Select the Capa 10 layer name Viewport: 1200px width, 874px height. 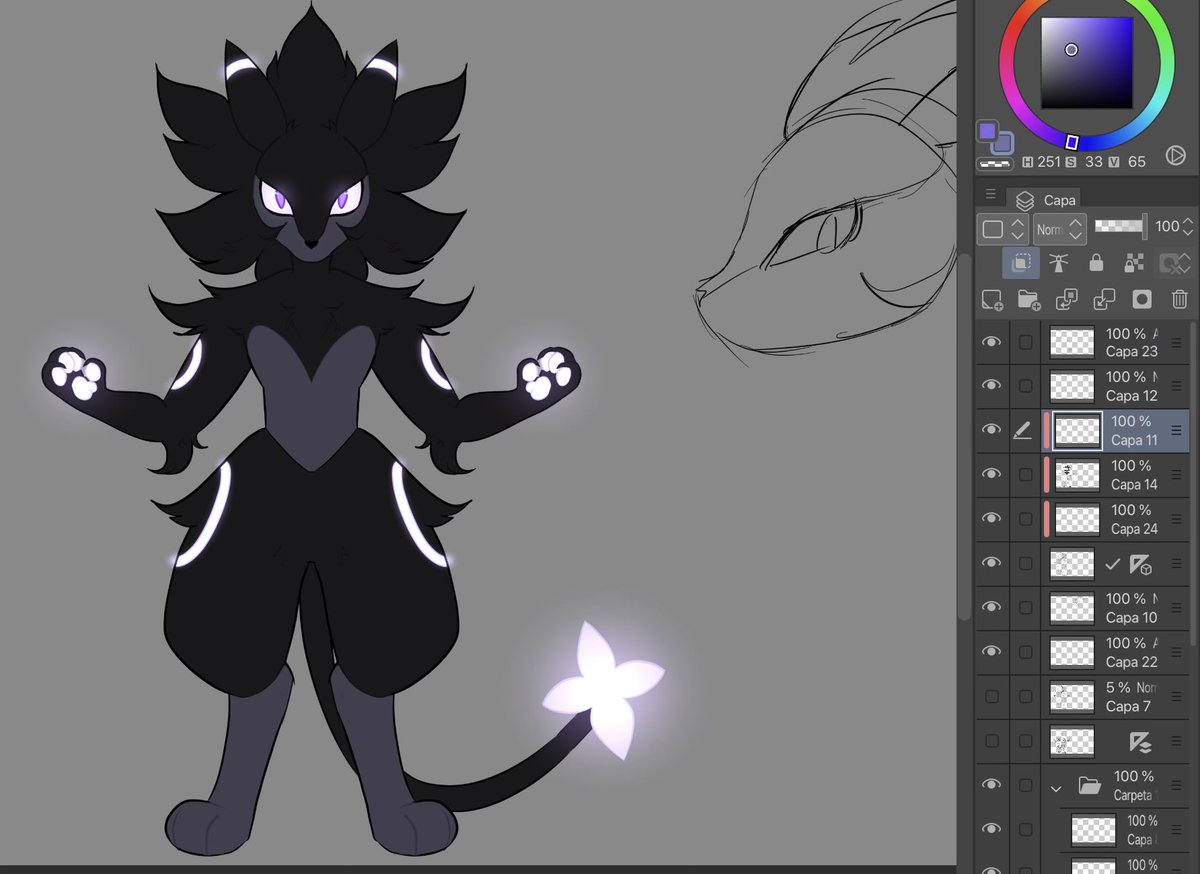[x=1131, y=618]
